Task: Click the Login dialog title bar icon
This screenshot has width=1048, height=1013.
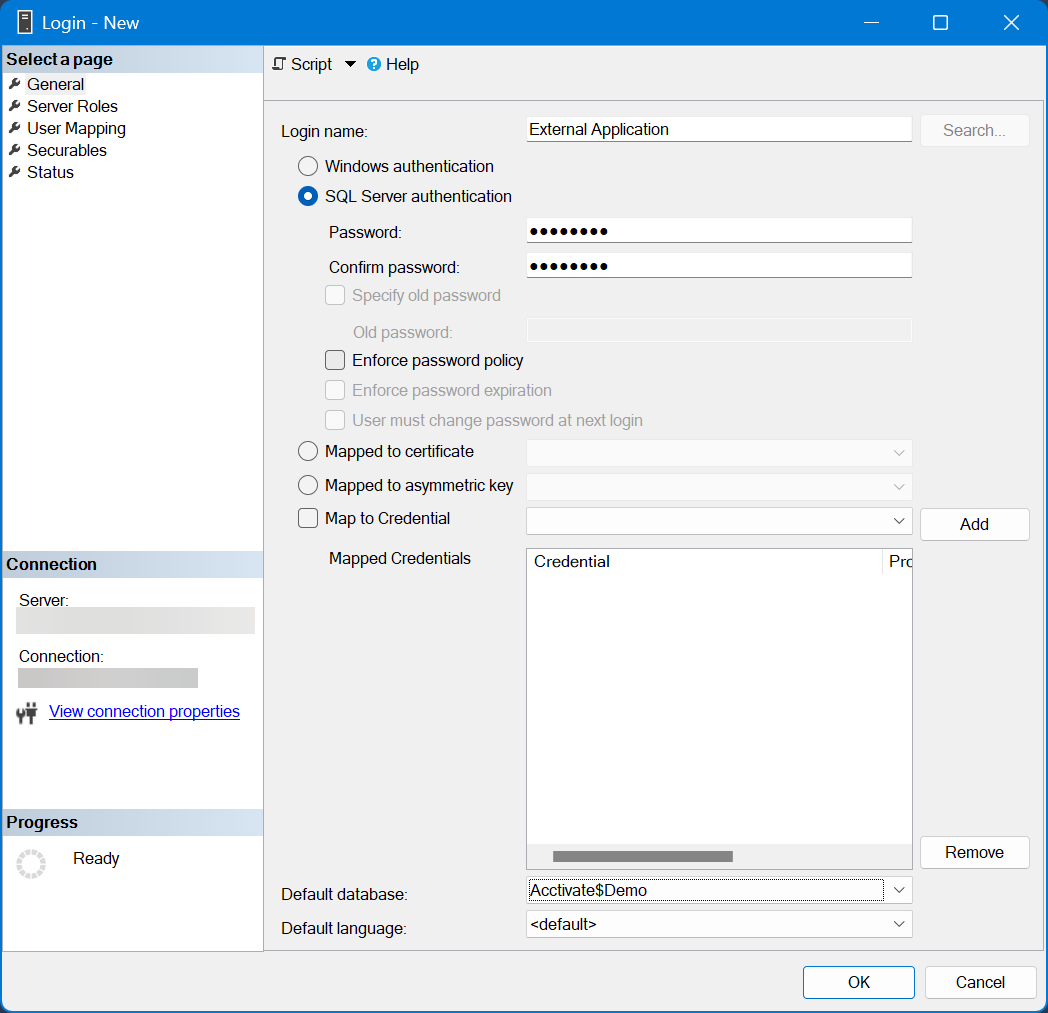Action: [x=24, y=21]
